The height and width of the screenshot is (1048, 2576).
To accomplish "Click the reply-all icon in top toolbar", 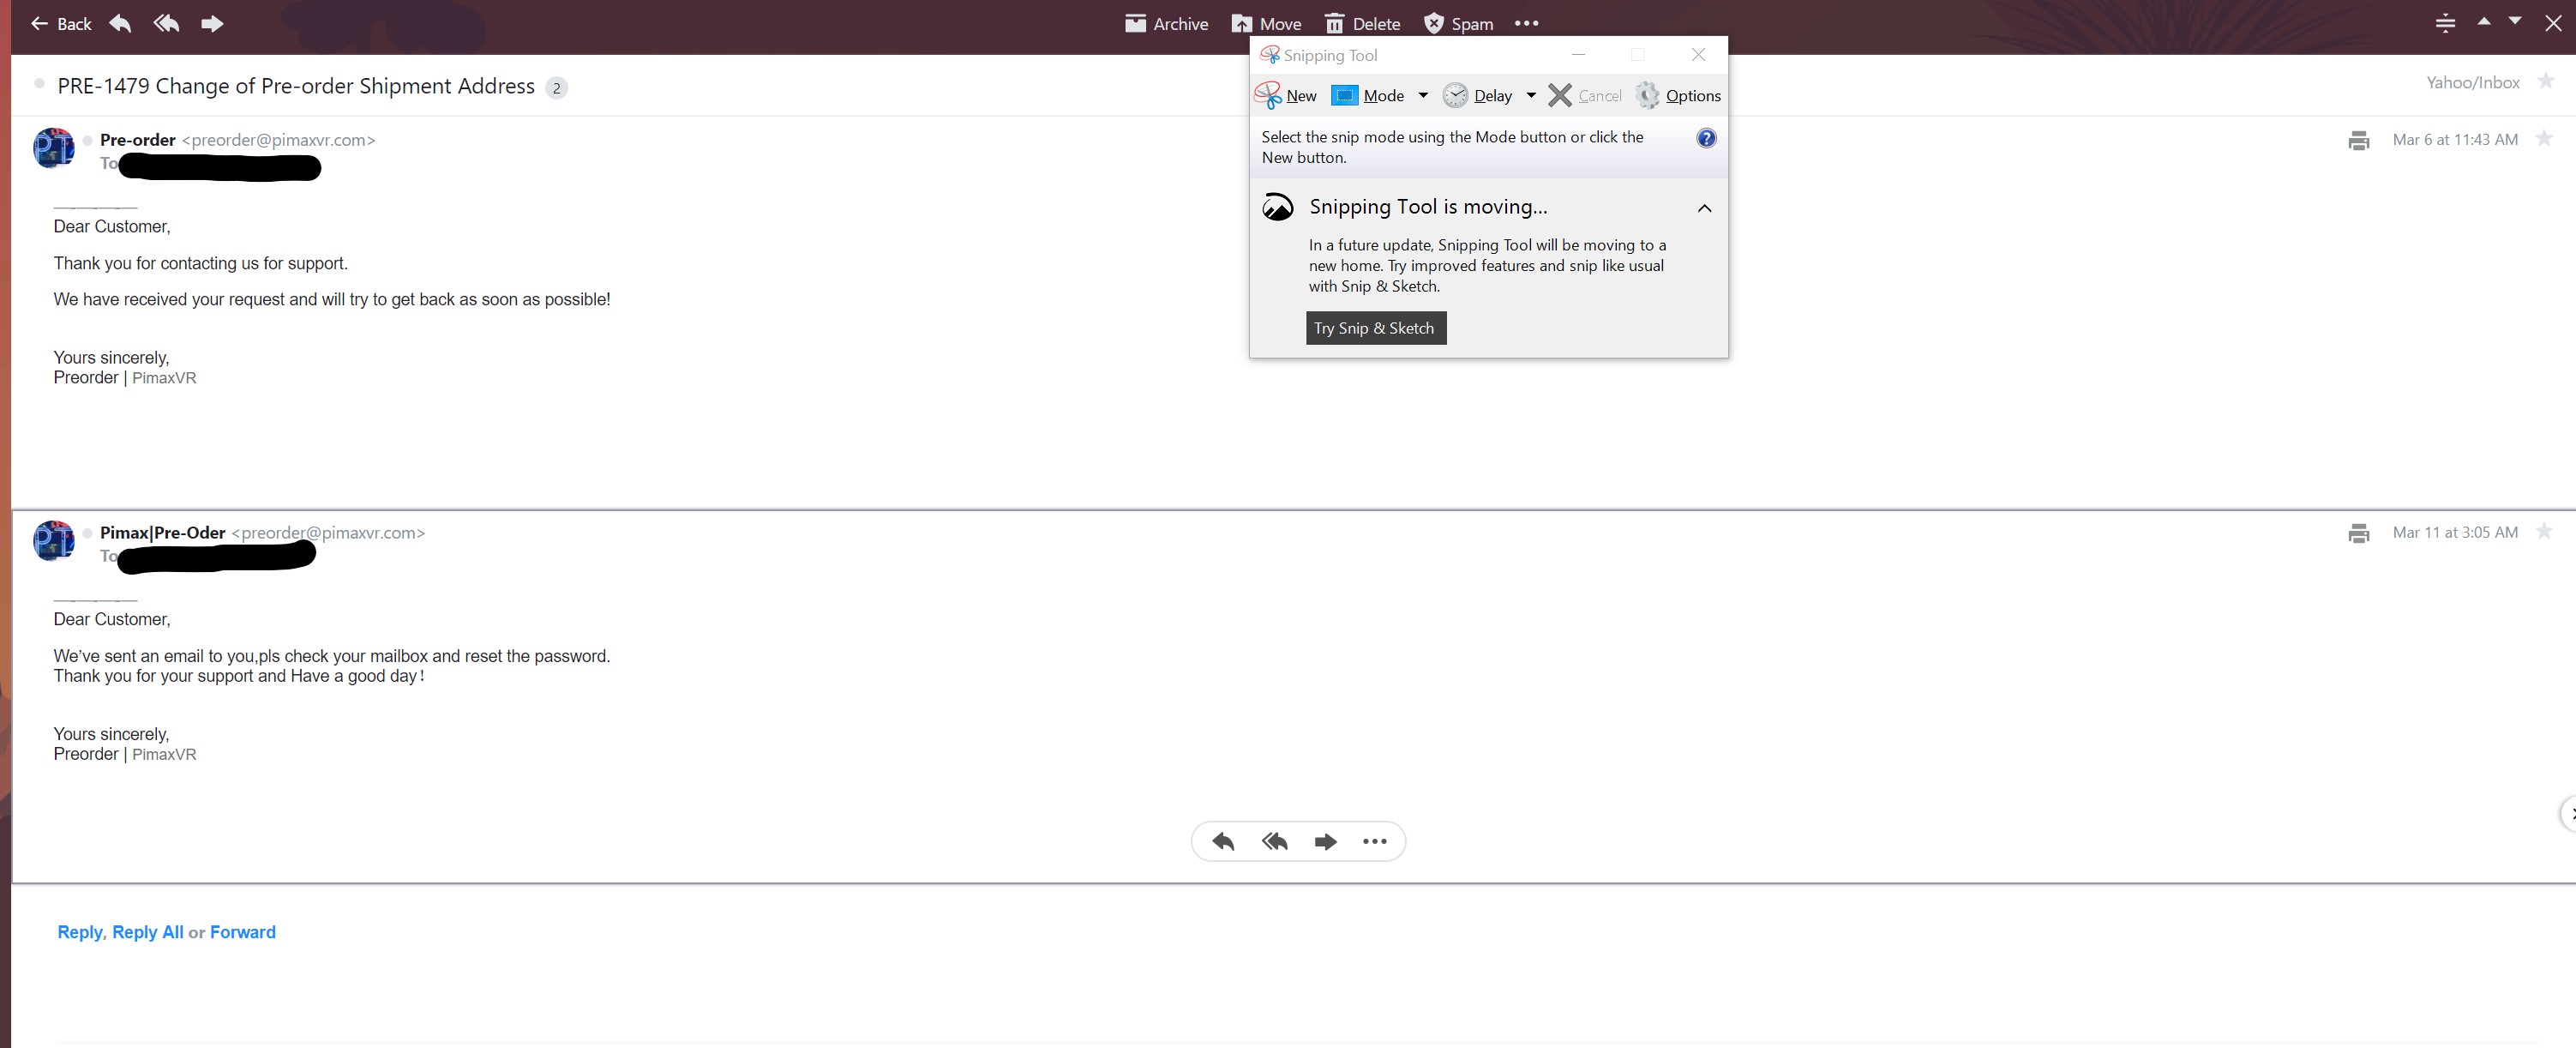I will pyautogui.click(x=166, y=23).
